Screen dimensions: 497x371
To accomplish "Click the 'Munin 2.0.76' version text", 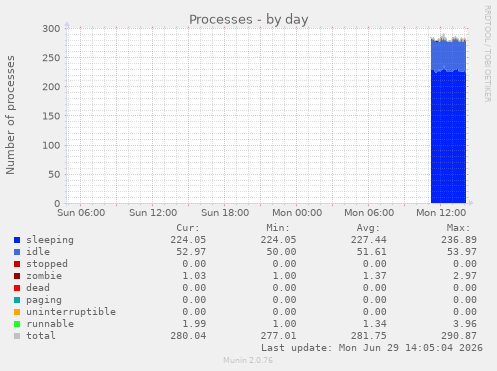I will click(x=248, y=360).
